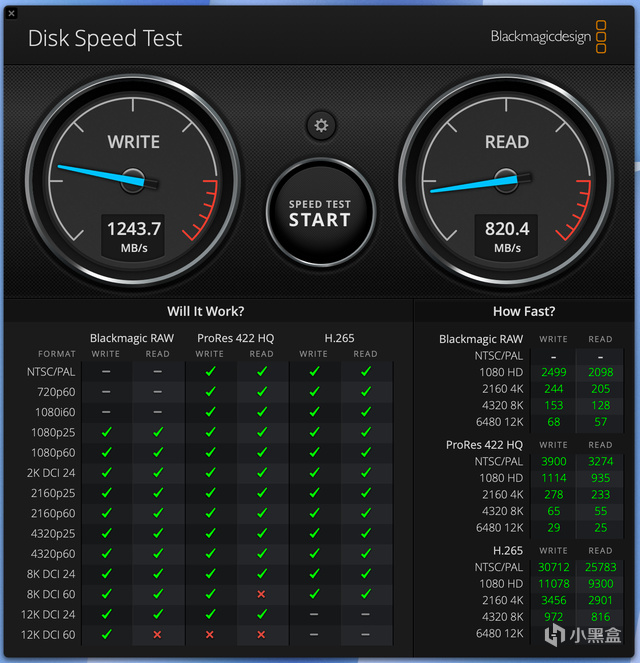Click the green check for 1080p60 H.265 write
The image size is (640, 663).
(314, 452)
